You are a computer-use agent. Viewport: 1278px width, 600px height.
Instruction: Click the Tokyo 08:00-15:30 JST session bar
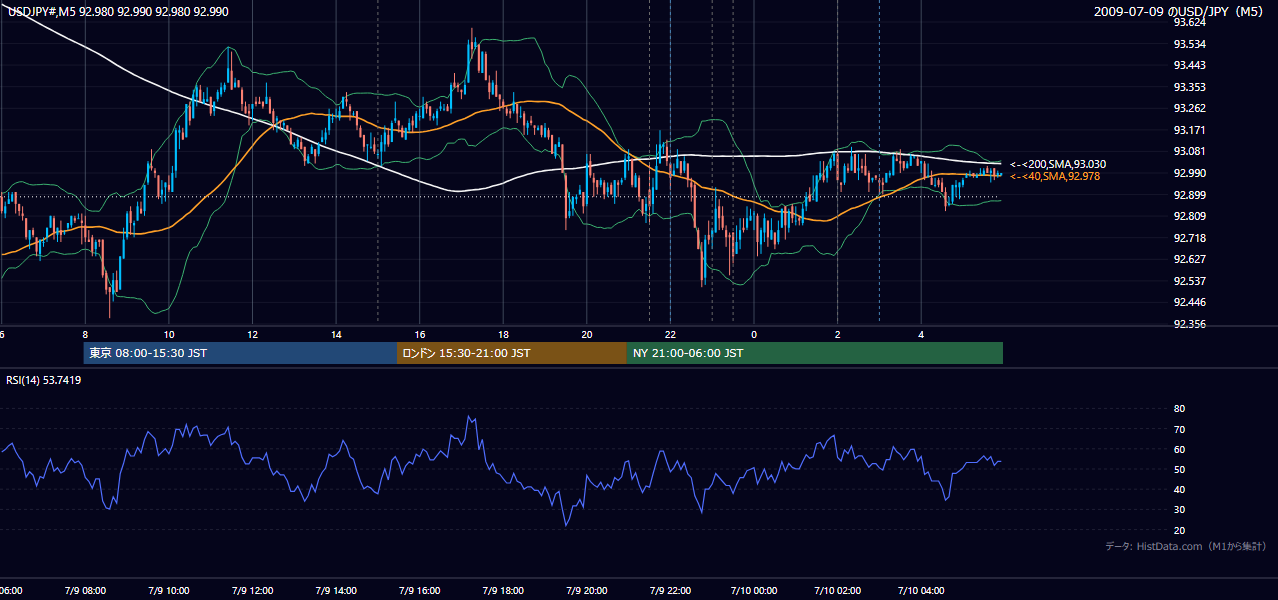241,353
